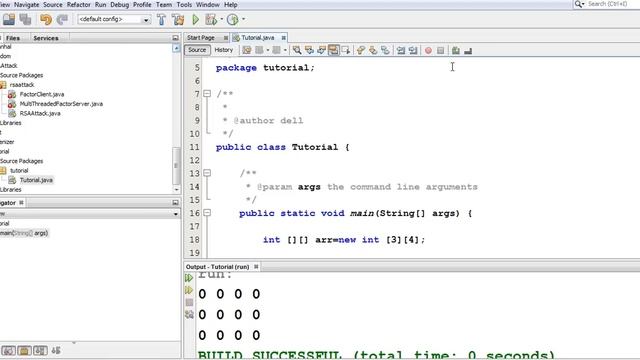Viewport: 640px width, 360px height.
Task: Select MultiThreadedFactorServer.java in tree
Action: pos(61,104)
